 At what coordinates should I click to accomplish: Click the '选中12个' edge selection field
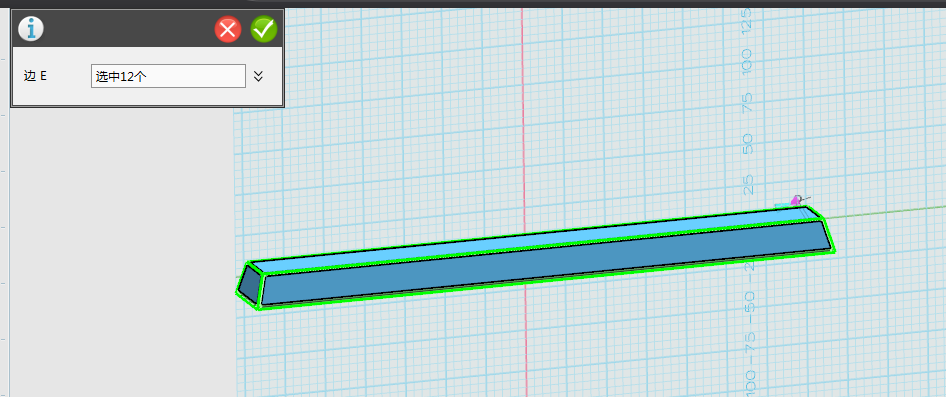(168, 76)
